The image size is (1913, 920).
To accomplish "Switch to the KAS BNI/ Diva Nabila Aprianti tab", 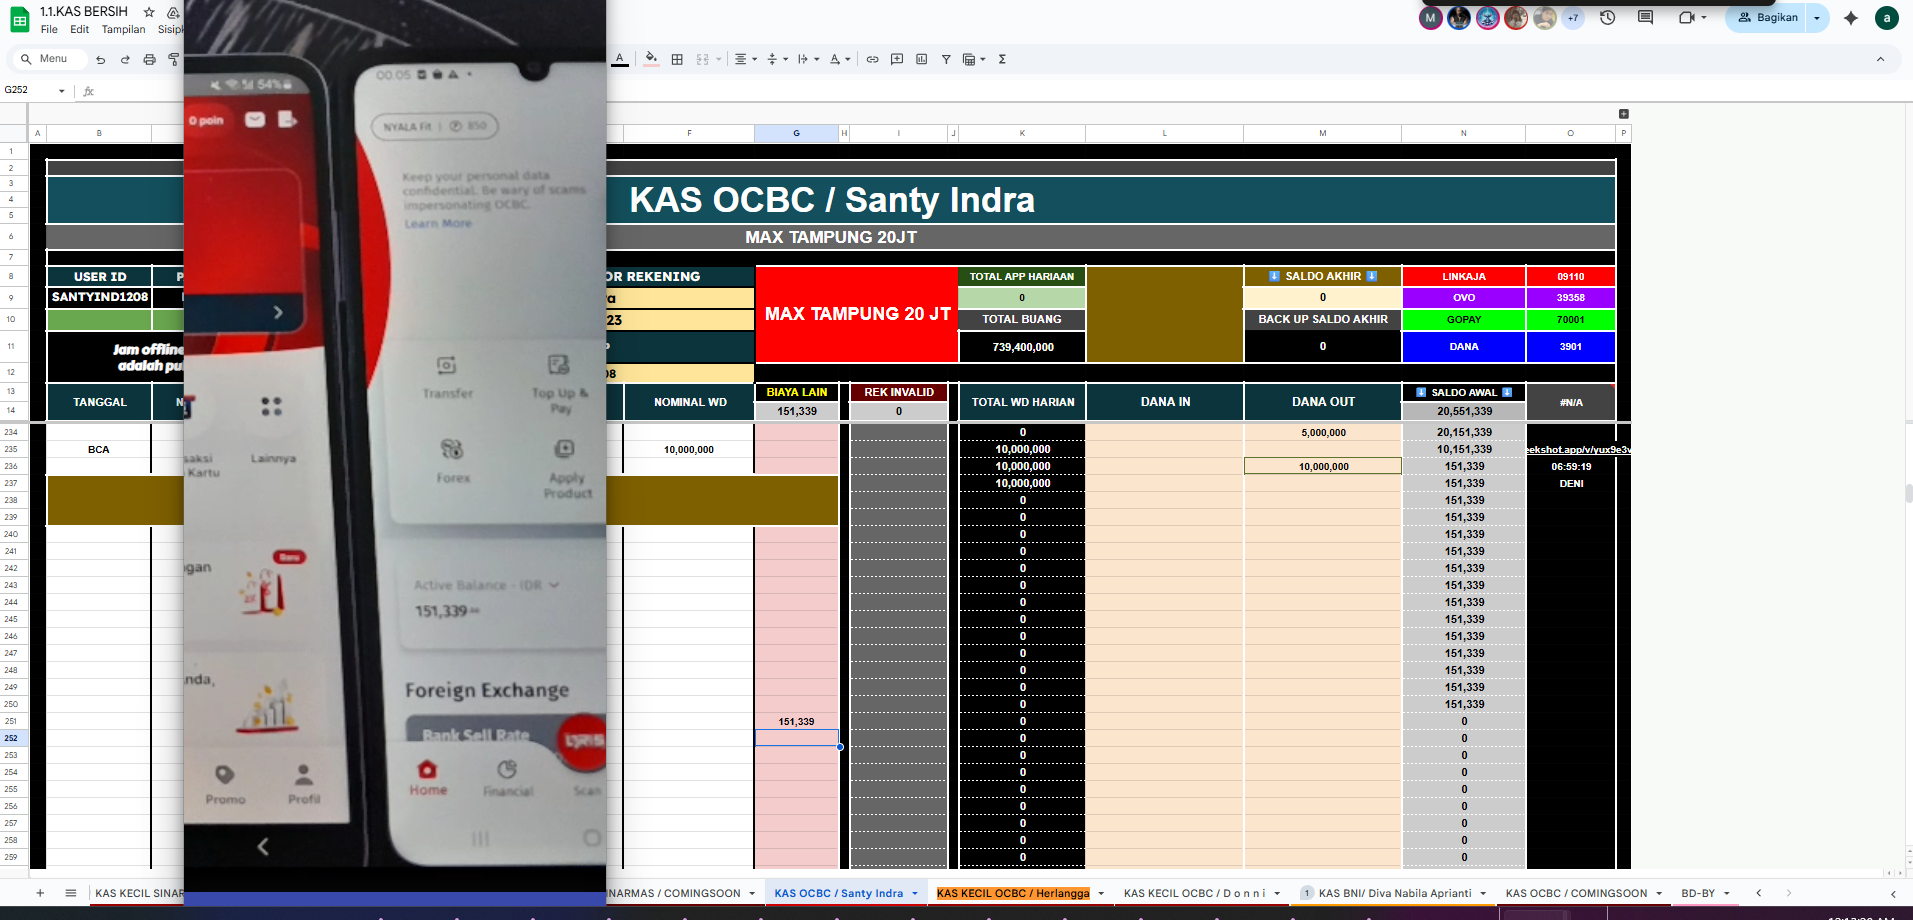I will pos(1395,894).
